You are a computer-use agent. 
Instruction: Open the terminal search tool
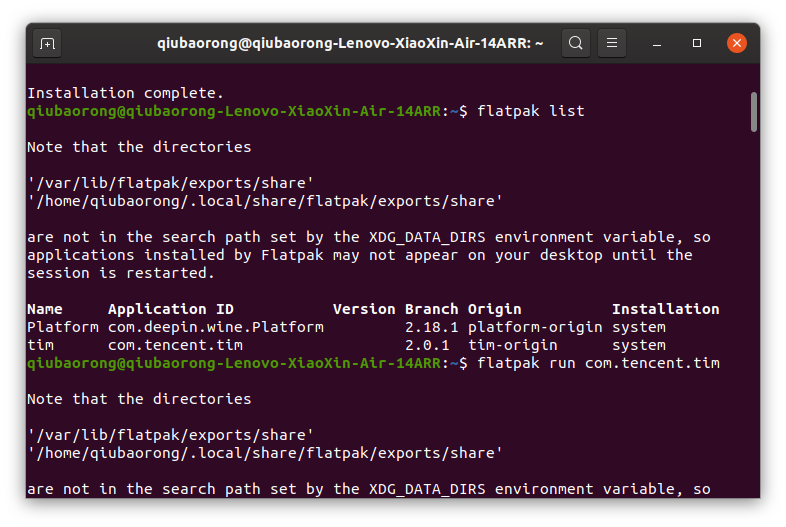pyautogui.click(x=575, y=43)
